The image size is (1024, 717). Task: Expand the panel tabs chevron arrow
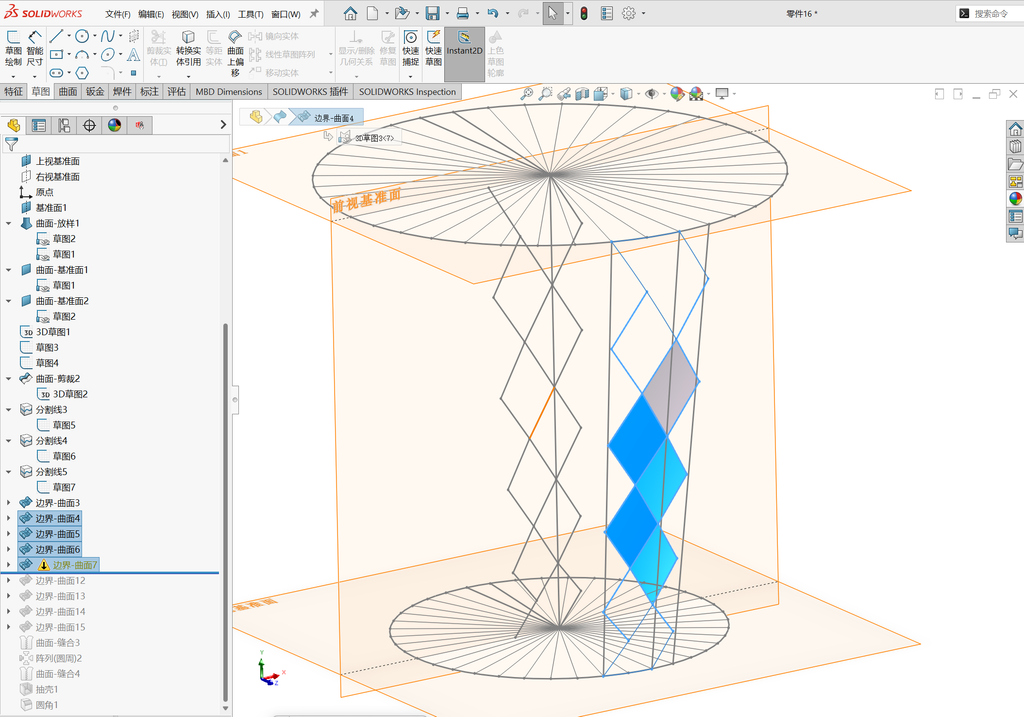point(223,125)
